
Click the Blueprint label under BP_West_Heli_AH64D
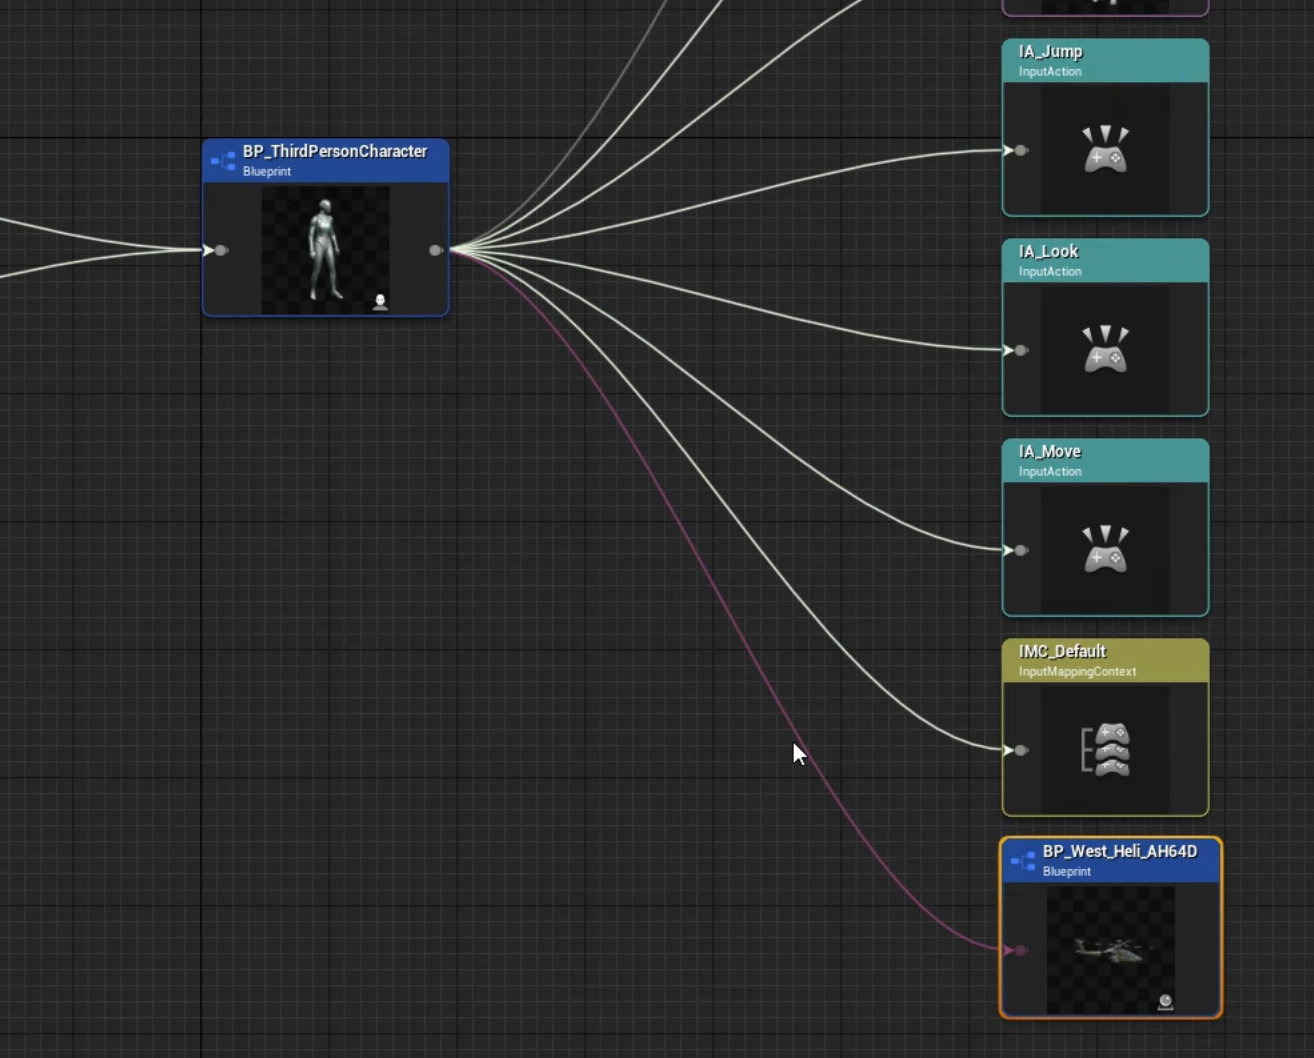click(1066, 871)
